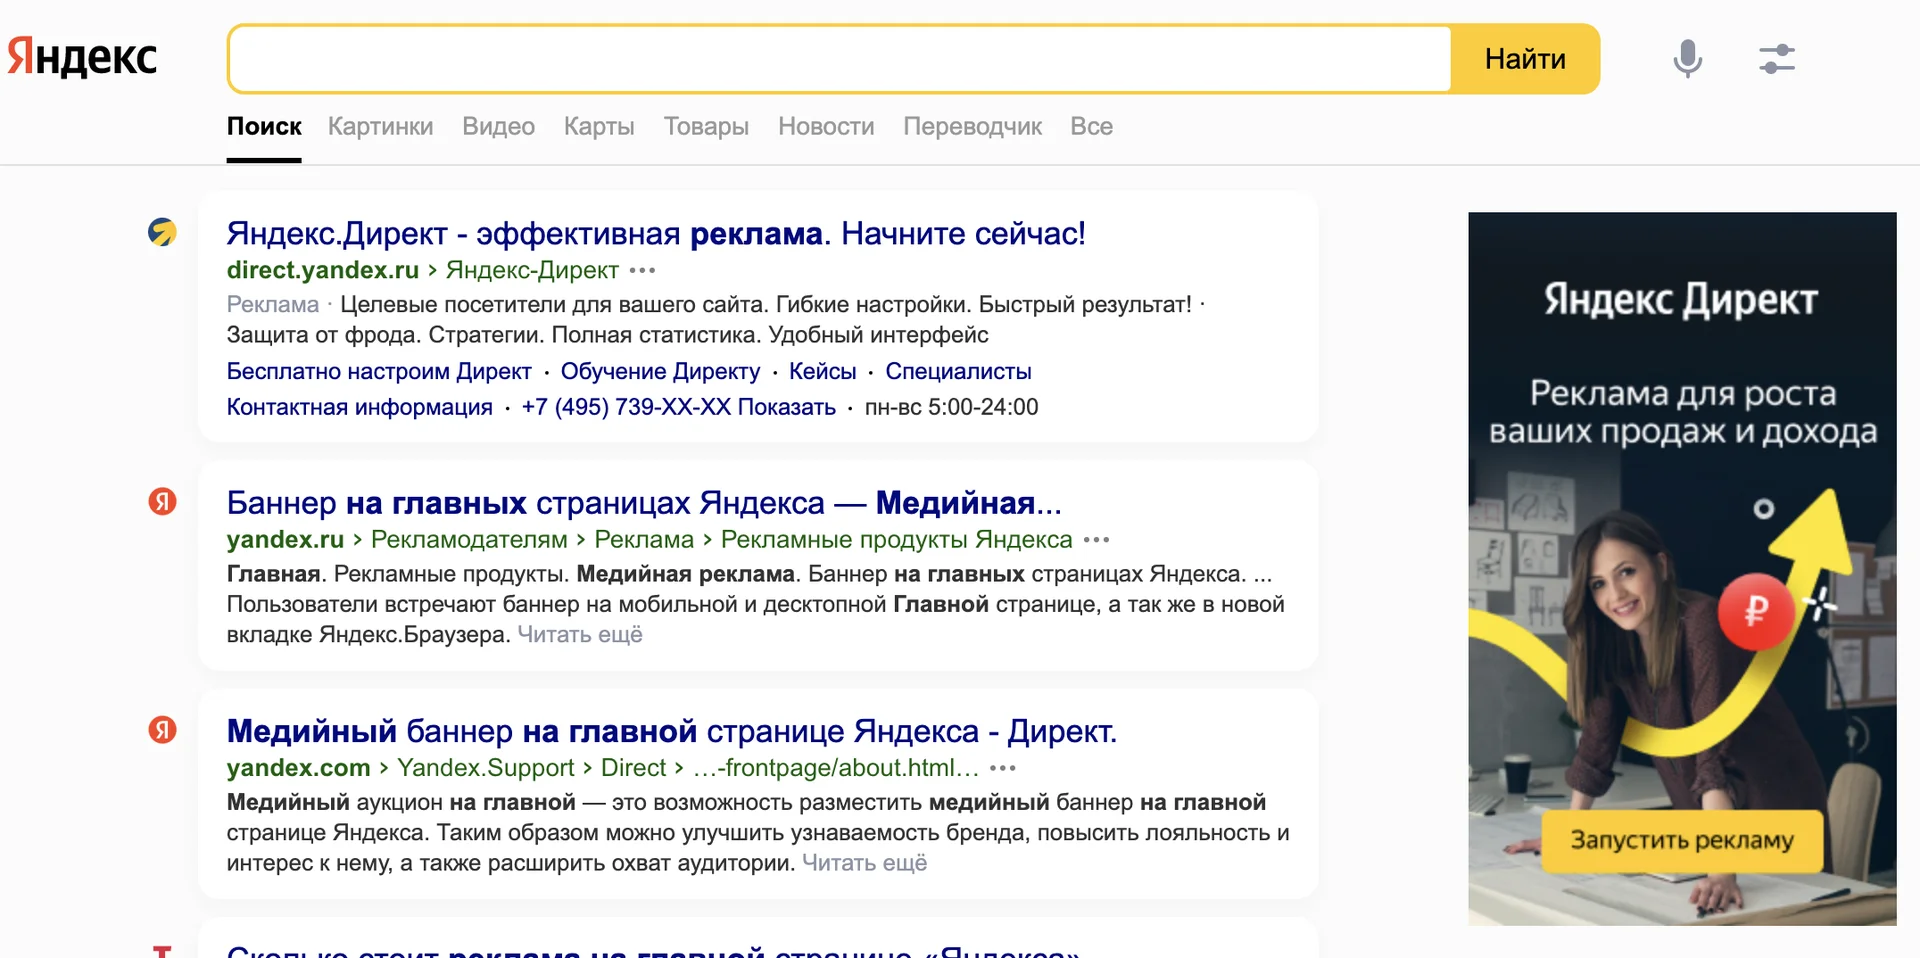Open Бесплатно настроим Директ sitelink
The height and width of the screenshot is (958, 1920).
coord(379,371)
